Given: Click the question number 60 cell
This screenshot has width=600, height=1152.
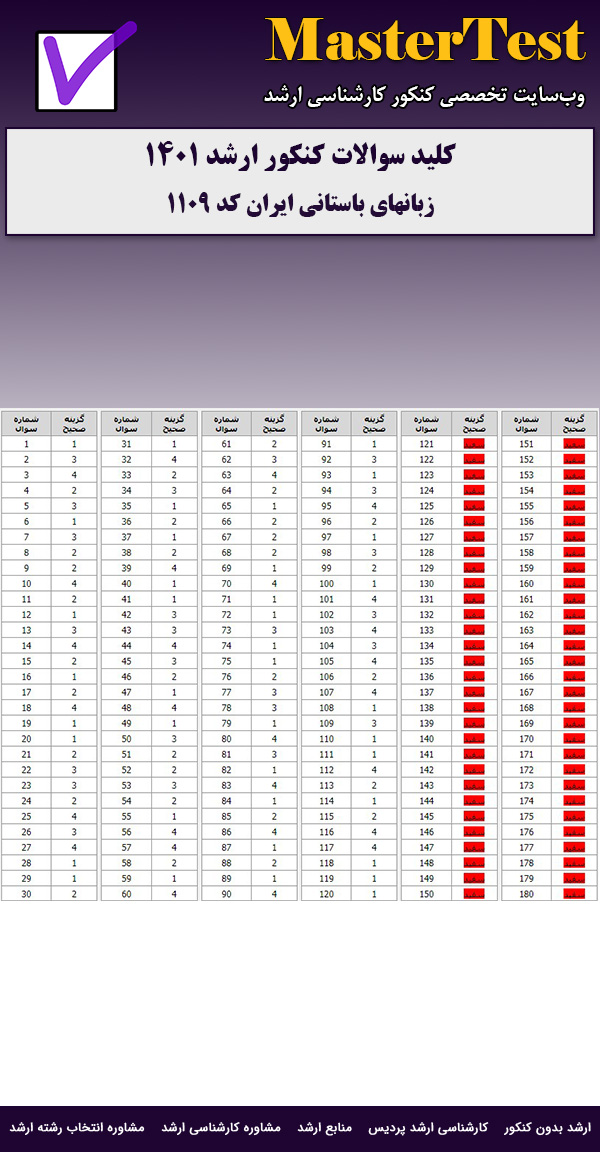Looking at the screenshot, I should pyautogui.click(x=126, y=893).
